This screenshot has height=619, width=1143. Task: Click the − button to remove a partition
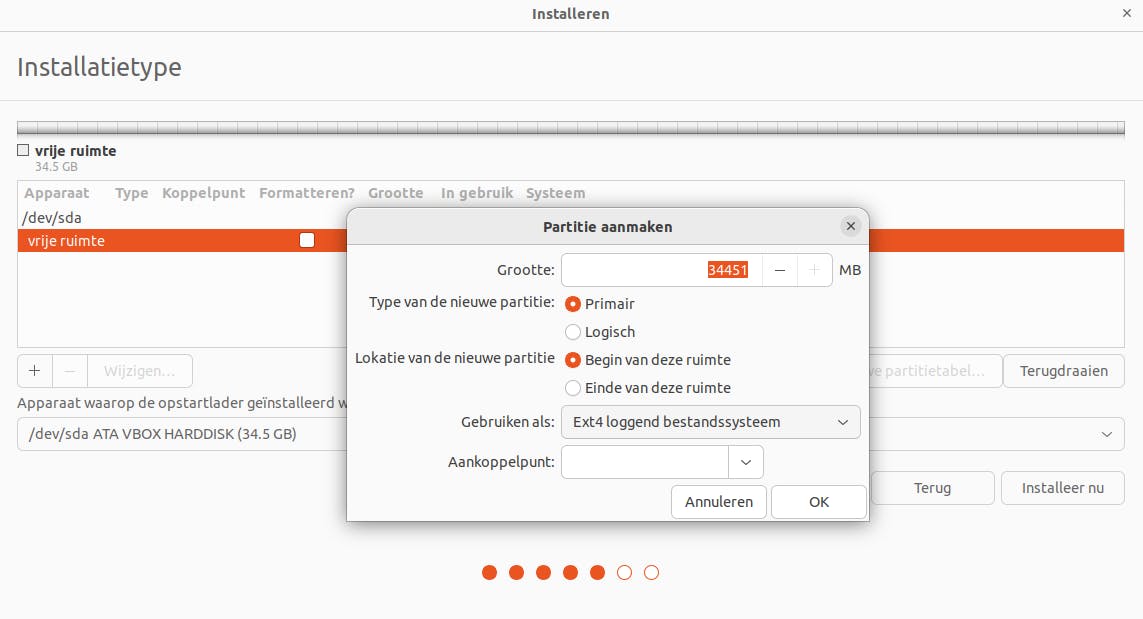pyautogui.click(x=69, y=371)
